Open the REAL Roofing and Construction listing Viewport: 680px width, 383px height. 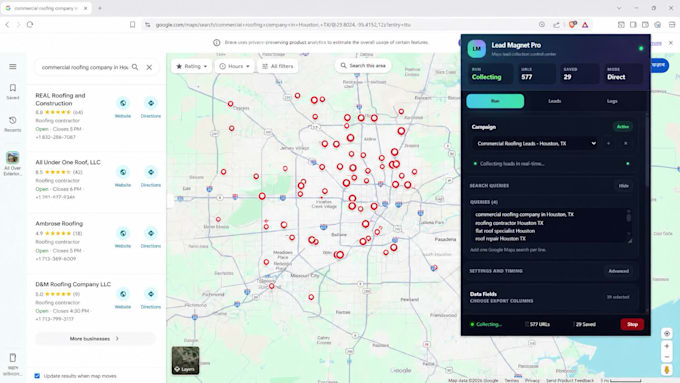tap(60, 99)
